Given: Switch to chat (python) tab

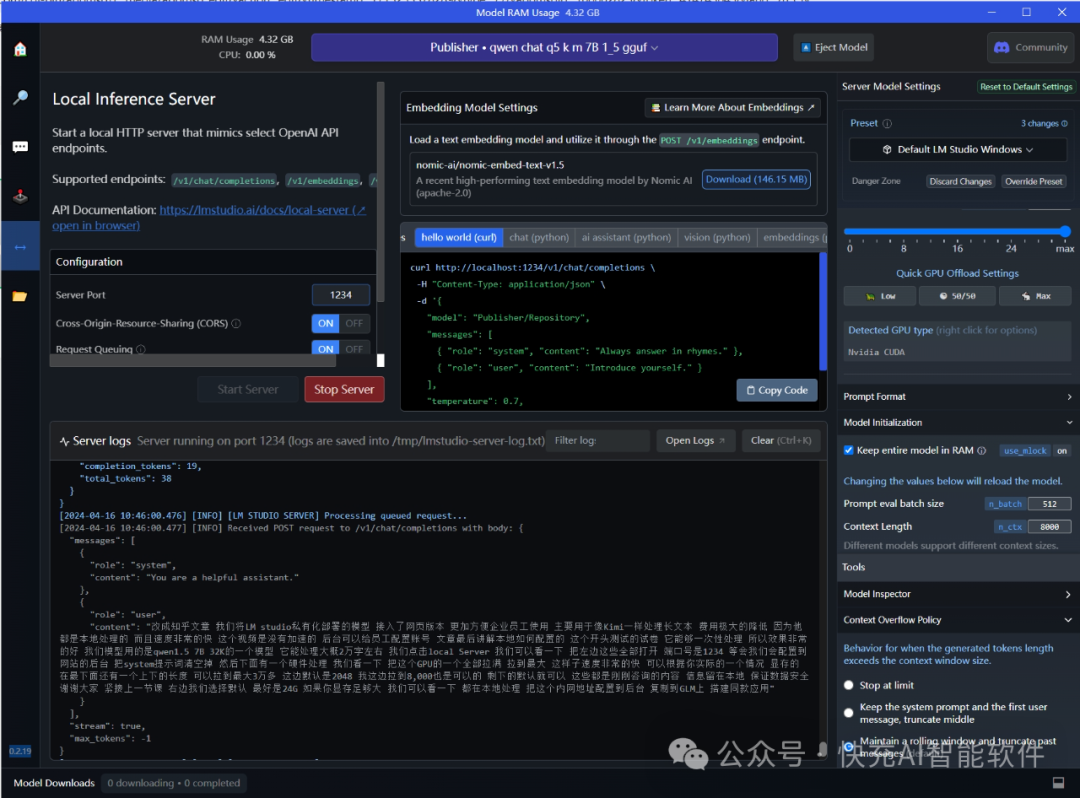Looking at the screenshot, I should point(539,238).
